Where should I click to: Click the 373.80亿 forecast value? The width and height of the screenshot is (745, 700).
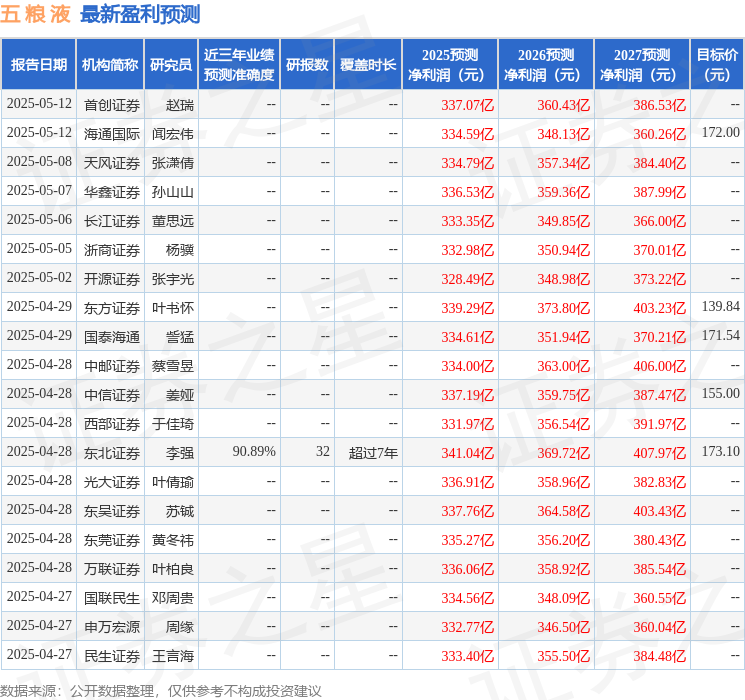pos(564,308)
